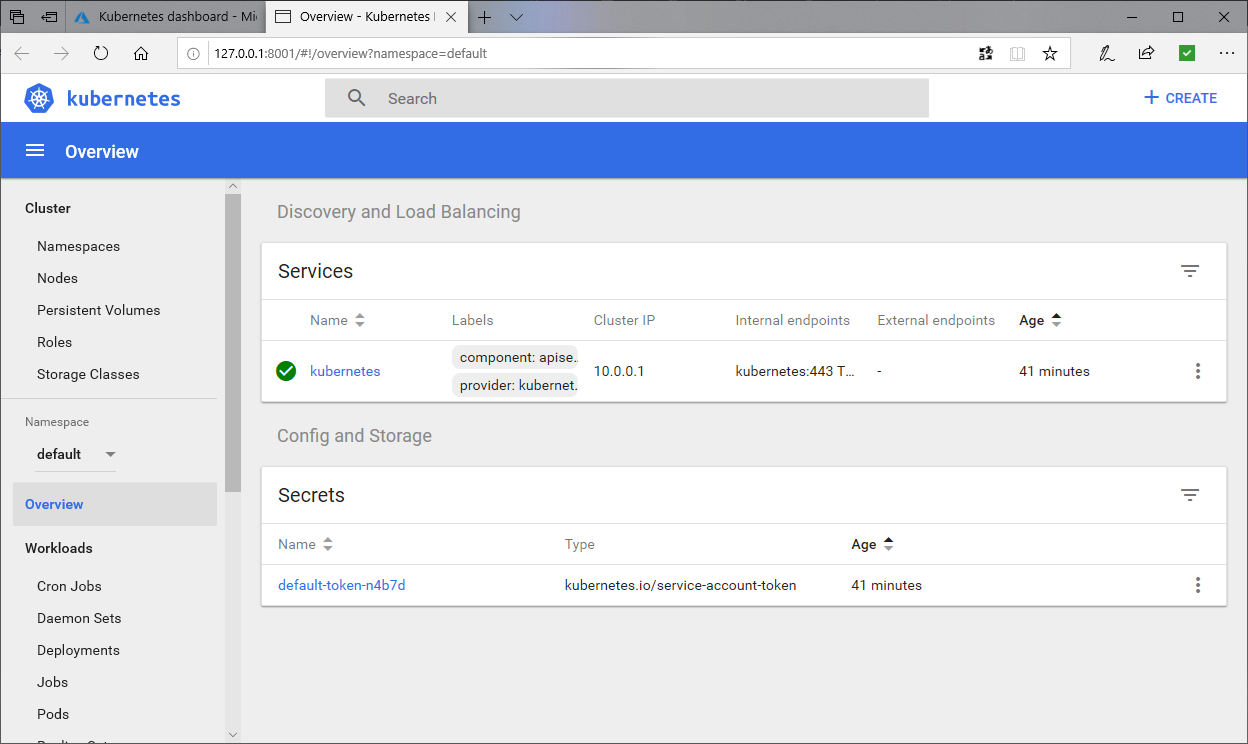Click the "provider: kubernet.." label chip

tap(515, 385)
